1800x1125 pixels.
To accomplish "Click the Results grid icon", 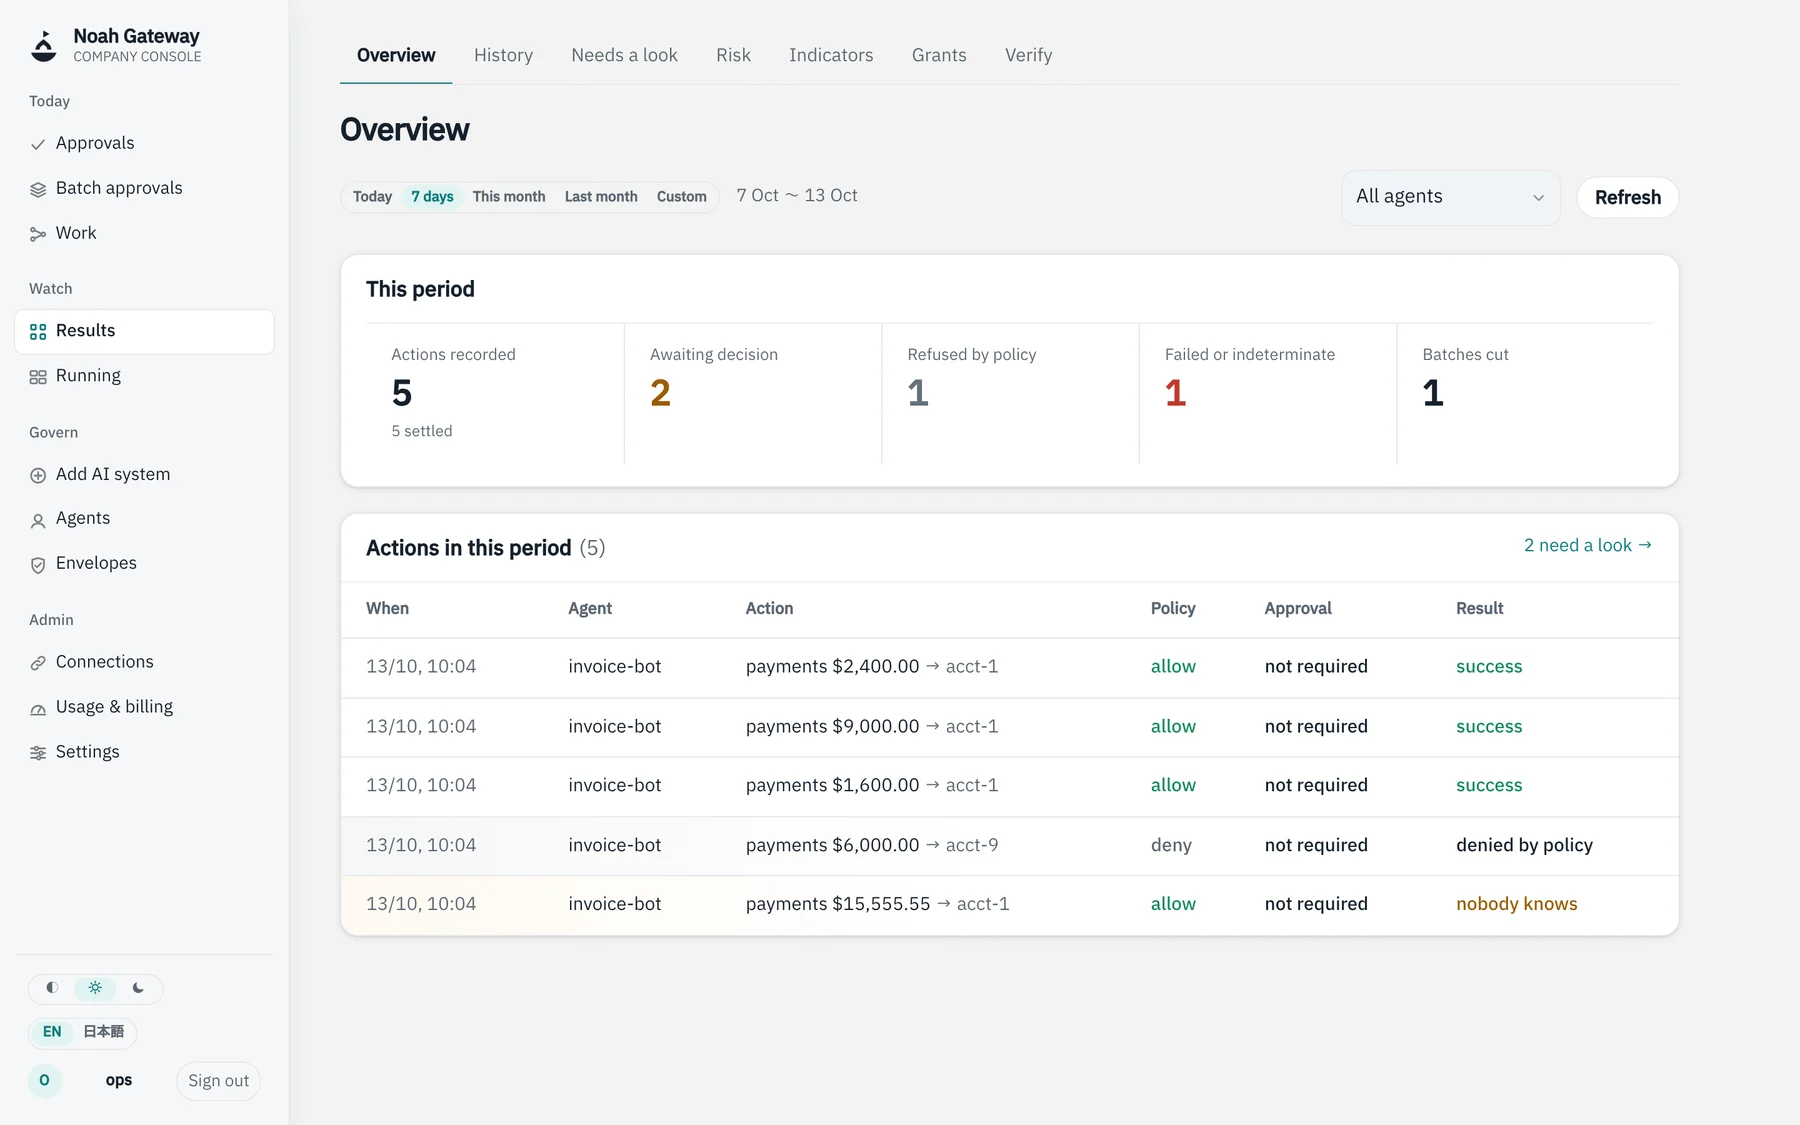I will click(38, 332).
